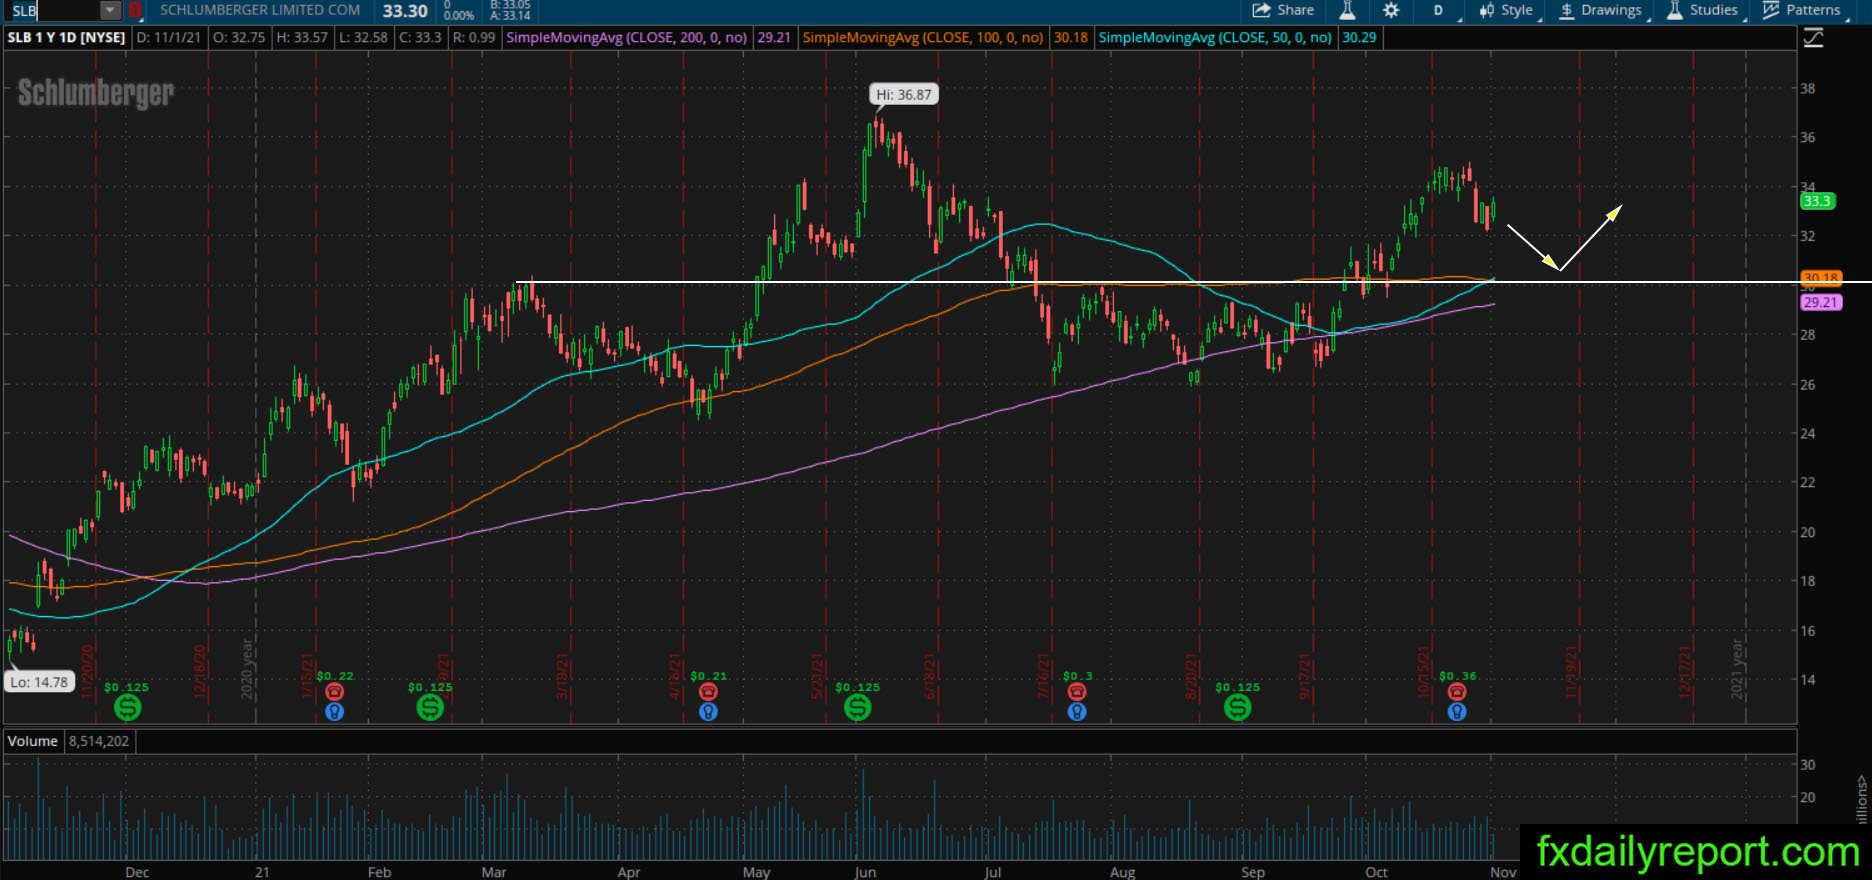Click the red earnings phone icon in April
1872x880 pixels.
pos(708,692)
